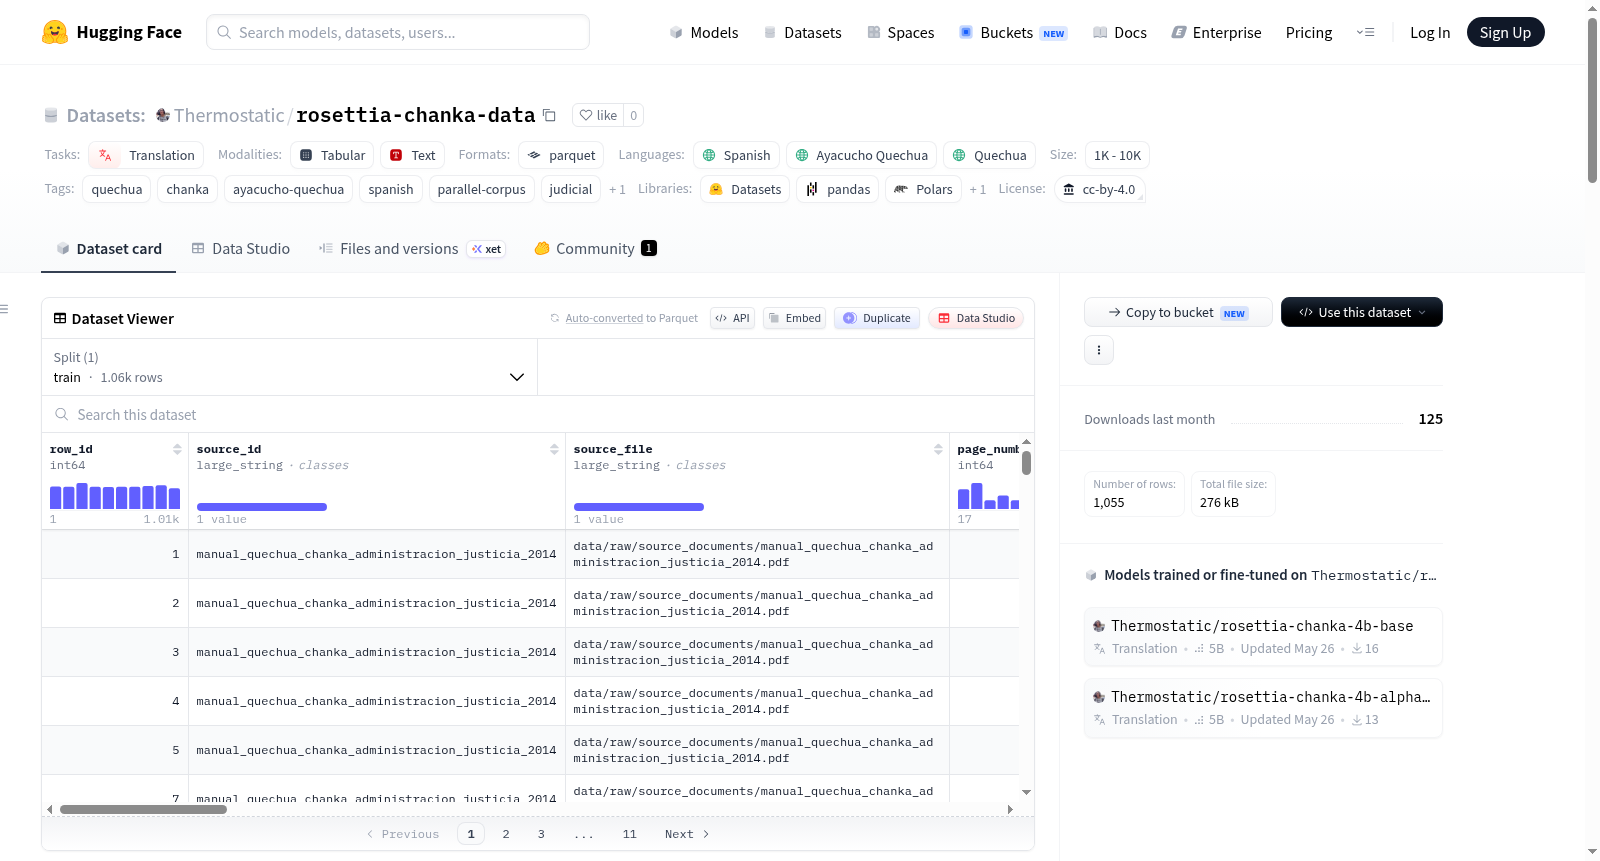The image size is (1600, 861).
Task: Open the Spaces menu item
Action: (901, 33)
